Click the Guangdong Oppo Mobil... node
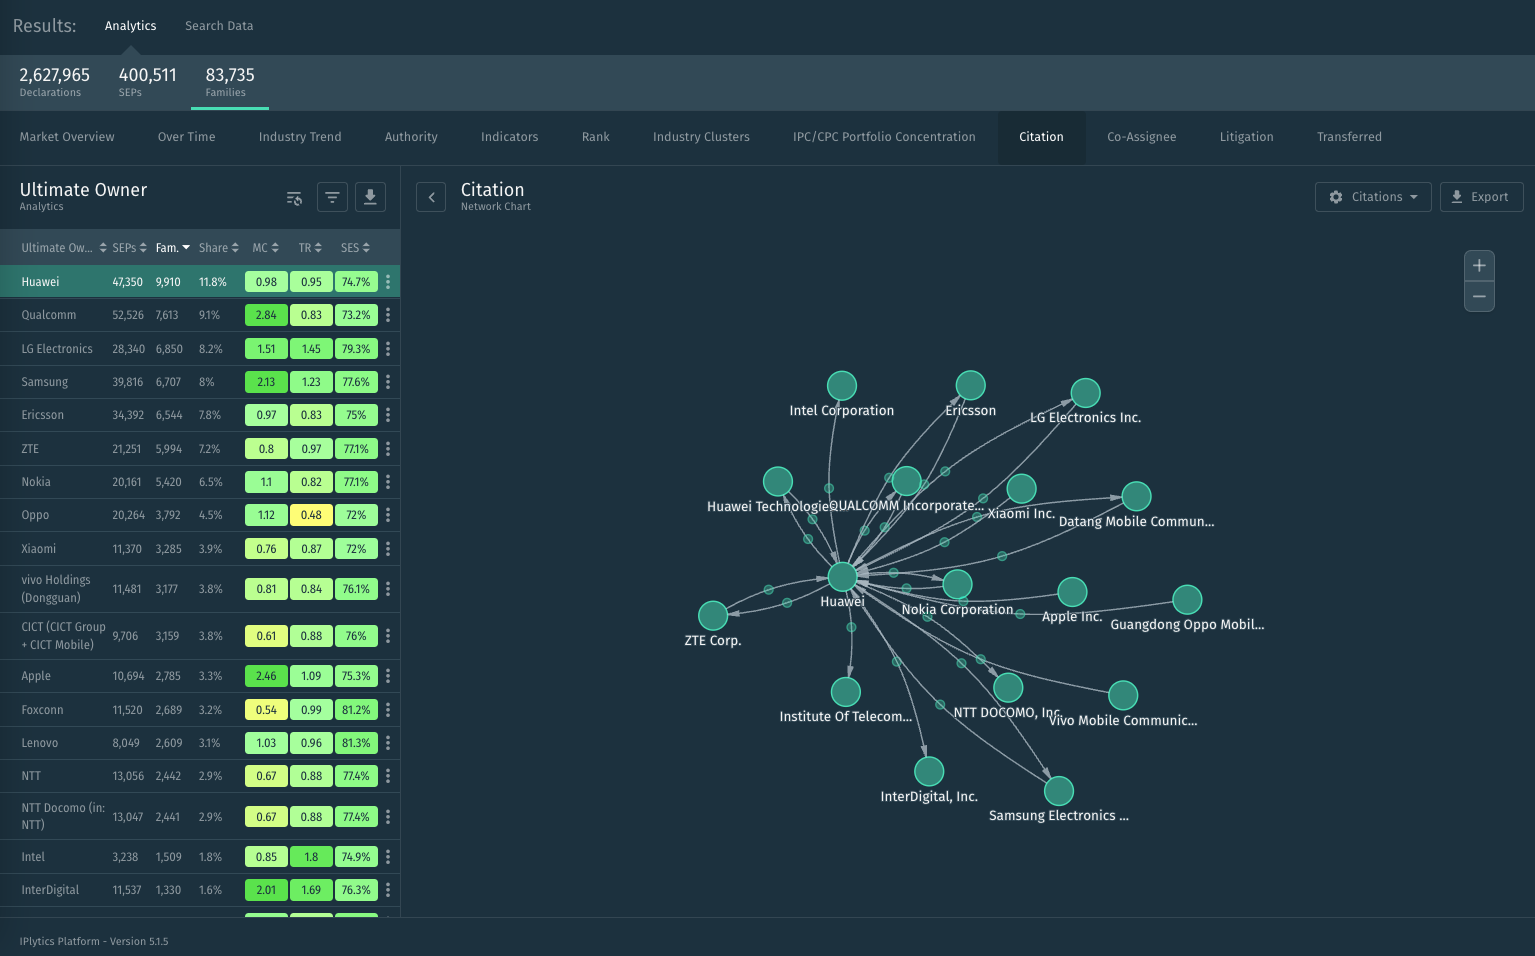 [x=1187, y=600]
